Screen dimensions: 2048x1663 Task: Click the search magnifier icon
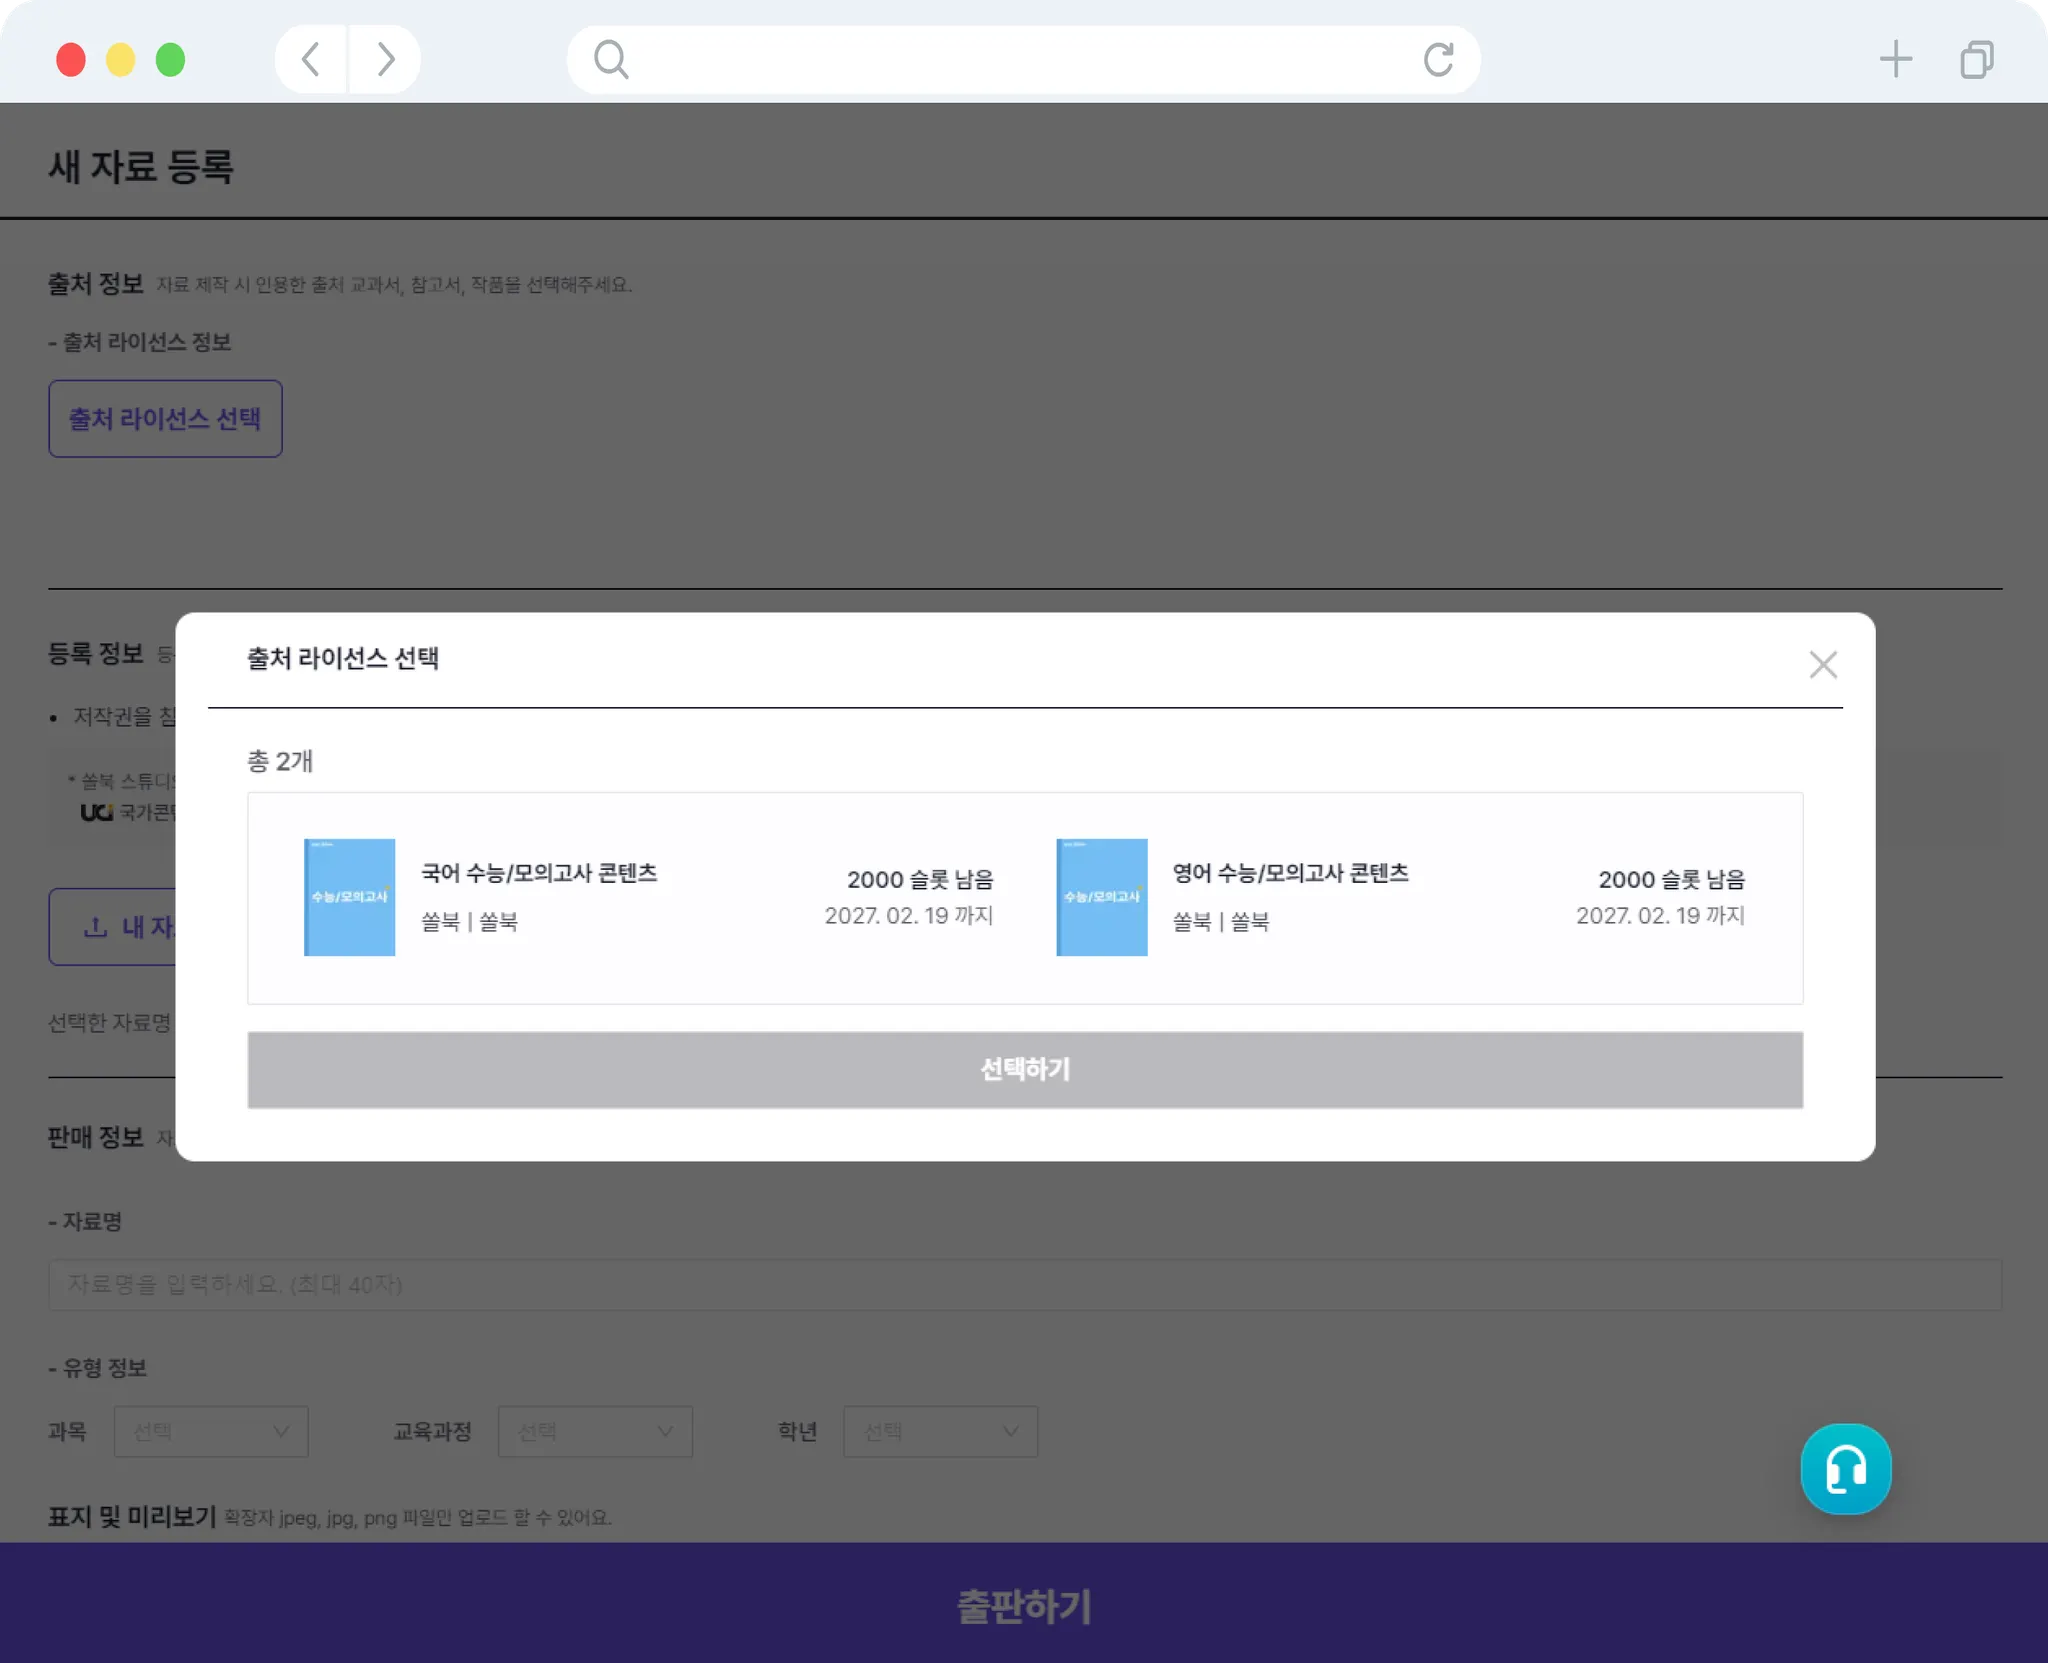tap(611, 60)
